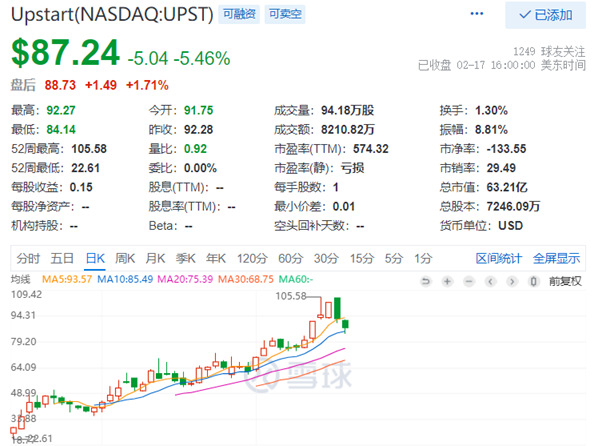The image size is (610, 446).
Task: Click the MA5:93.57 indicator label
Action: coord(67,279)
